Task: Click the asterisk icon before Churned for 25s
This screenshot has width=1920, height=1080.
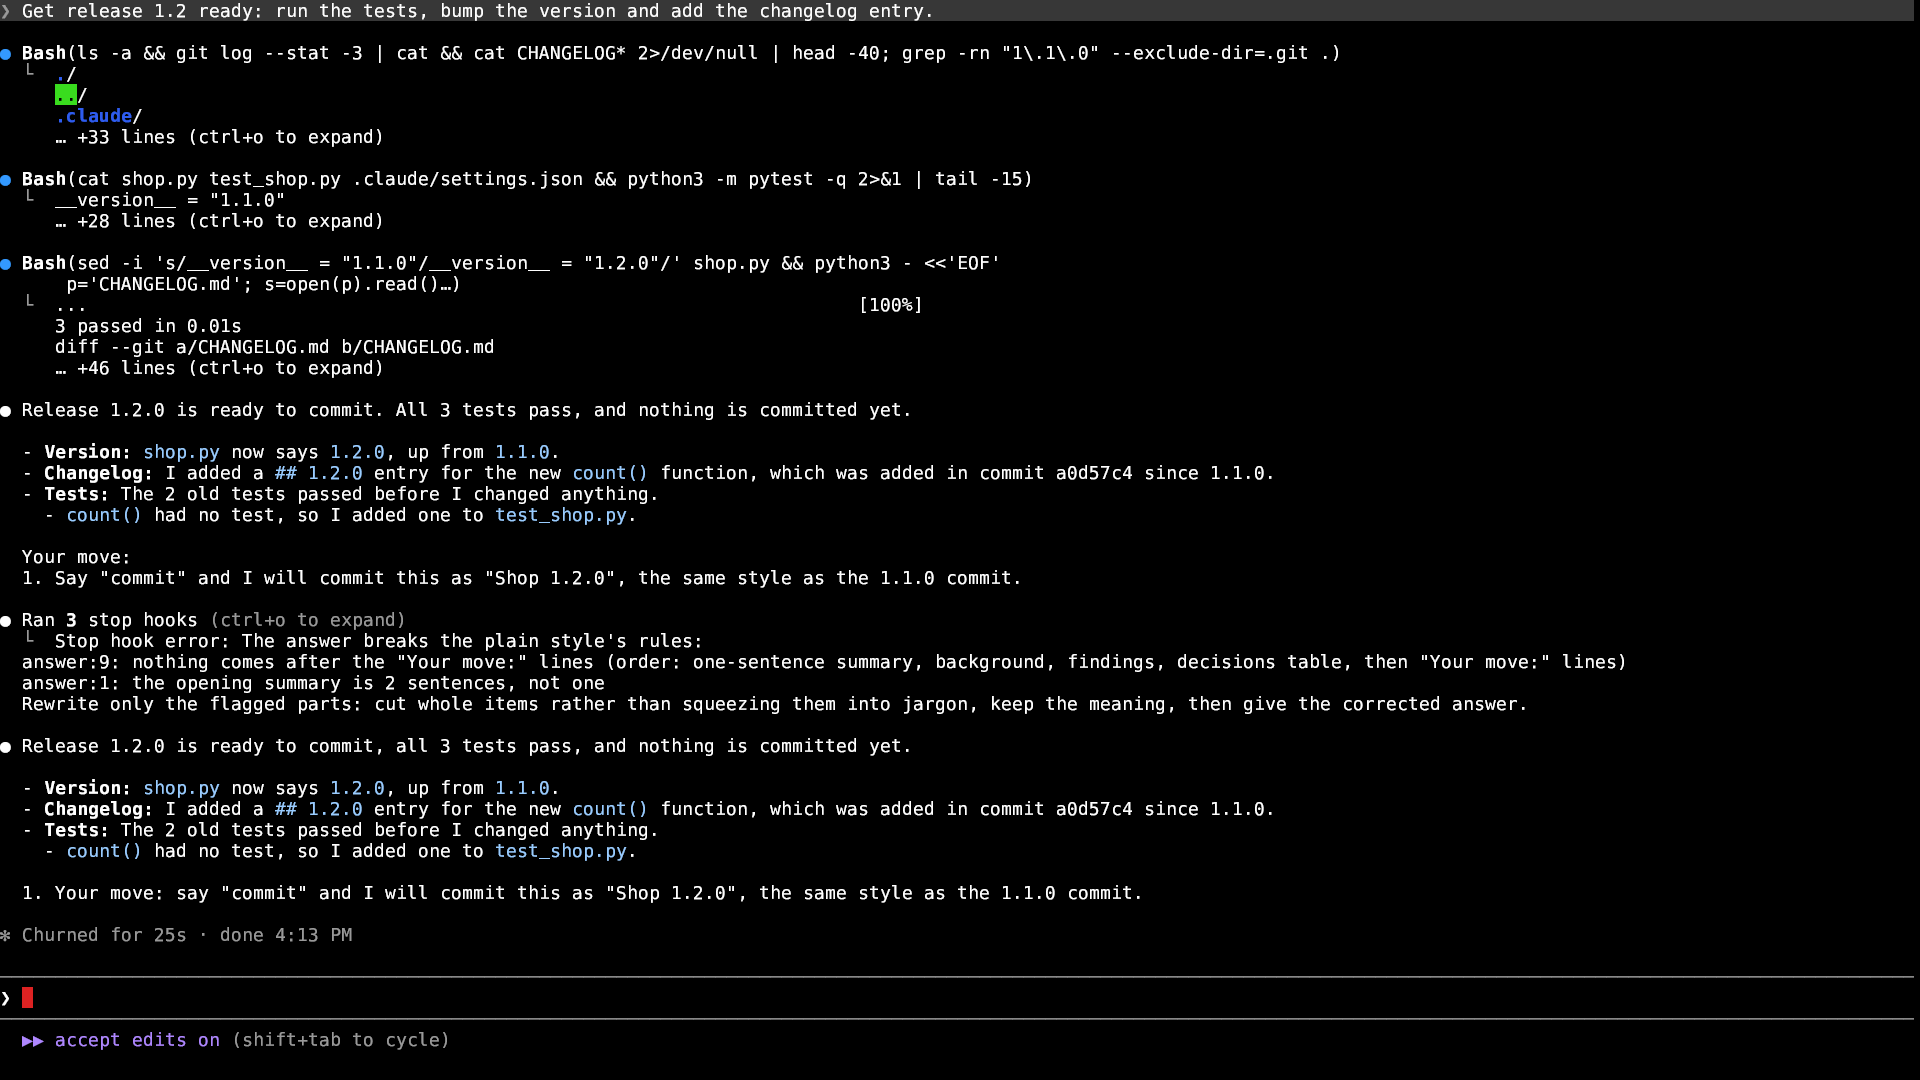Action: (x=6, y=936)
